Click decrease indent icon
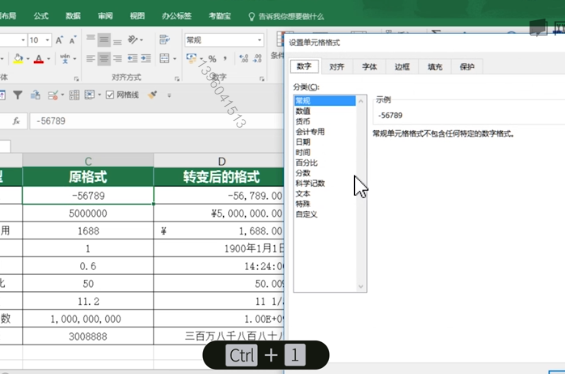Viewport: 565px width, 374px height. click(132, 58)
